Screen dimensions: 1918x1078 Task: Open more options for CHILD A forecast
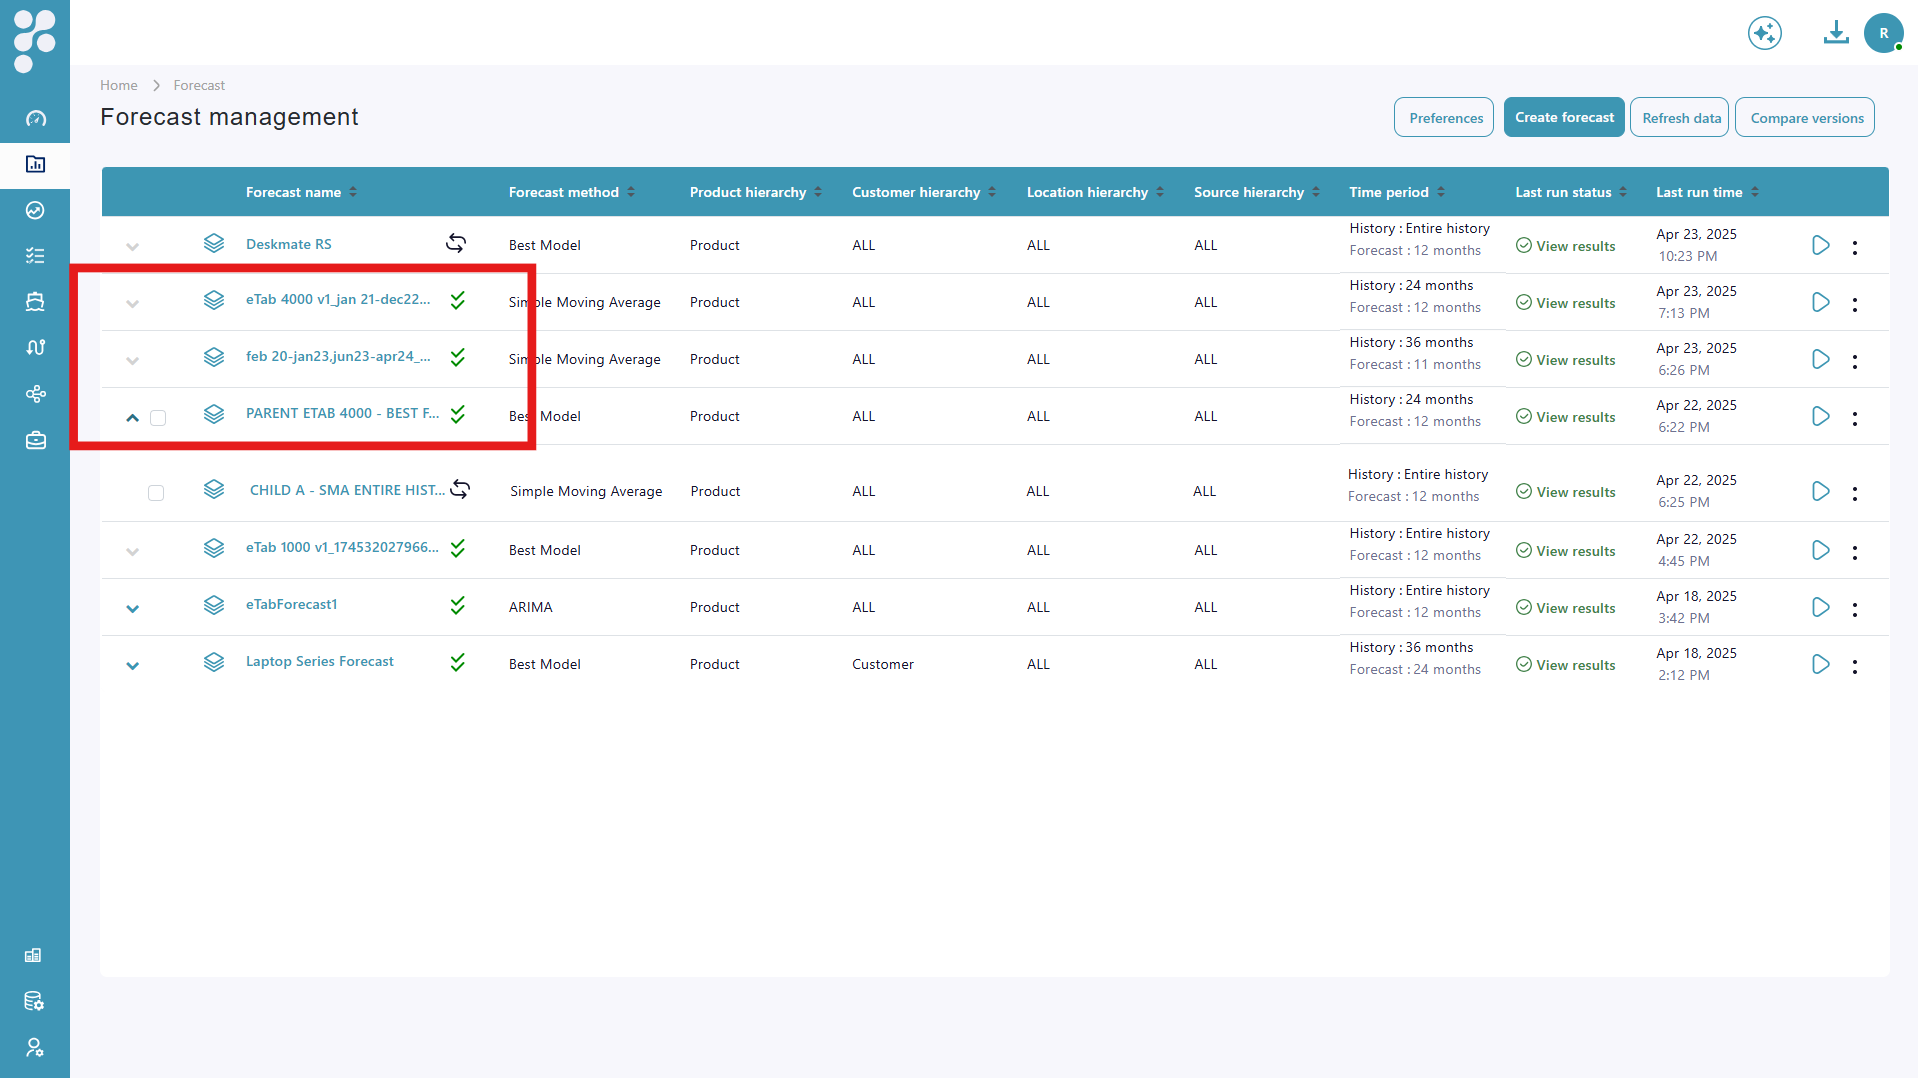1854,493
